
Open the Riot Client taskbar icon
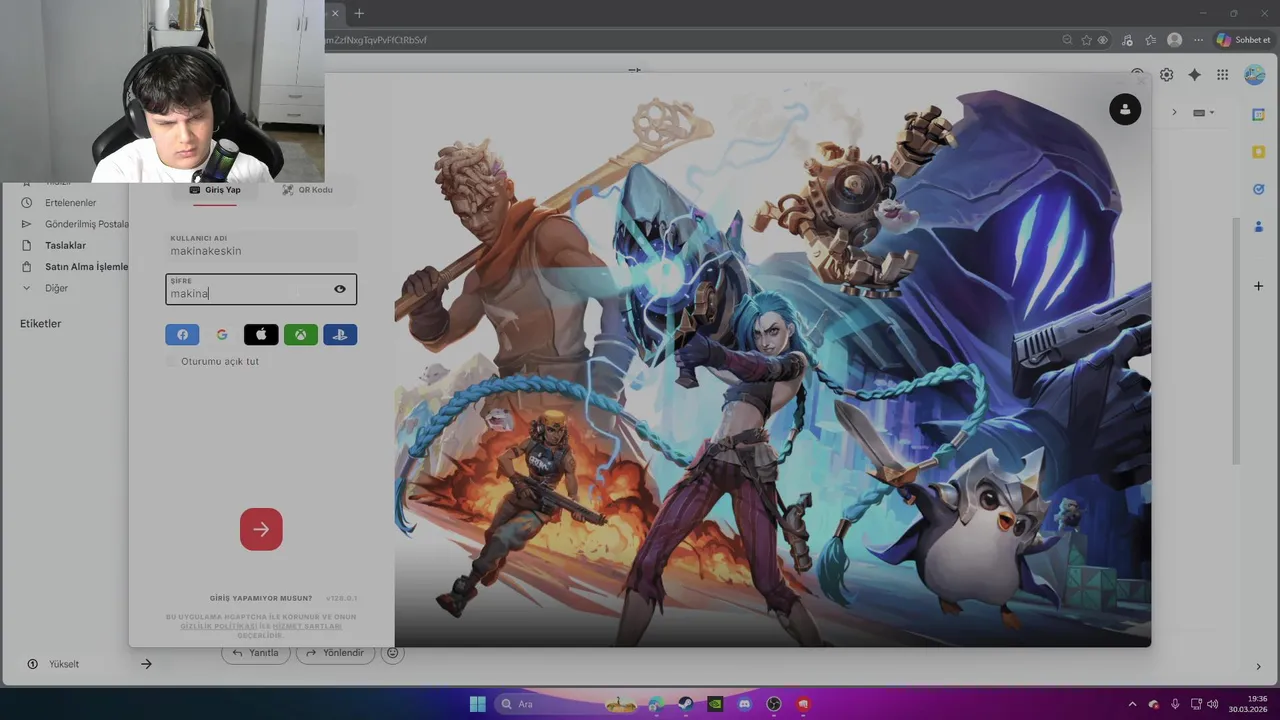(x=803, y=704)
